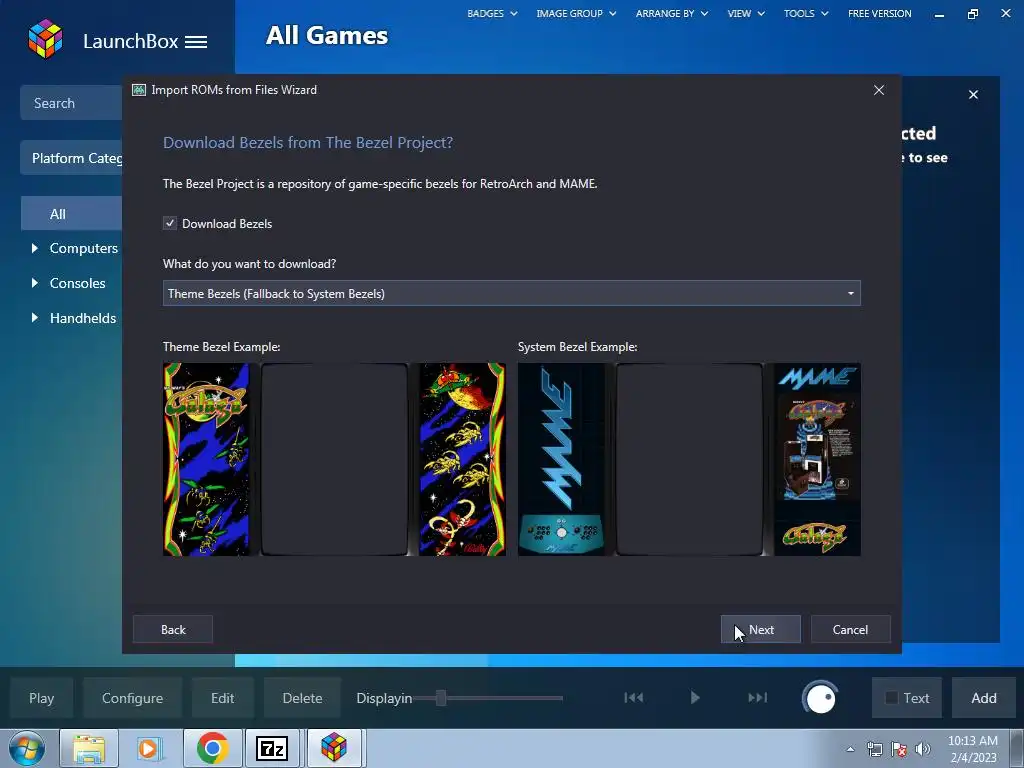Skip to previous track in music controls
This screenshot has height=768, width=1024.
(x=633, y=697)
